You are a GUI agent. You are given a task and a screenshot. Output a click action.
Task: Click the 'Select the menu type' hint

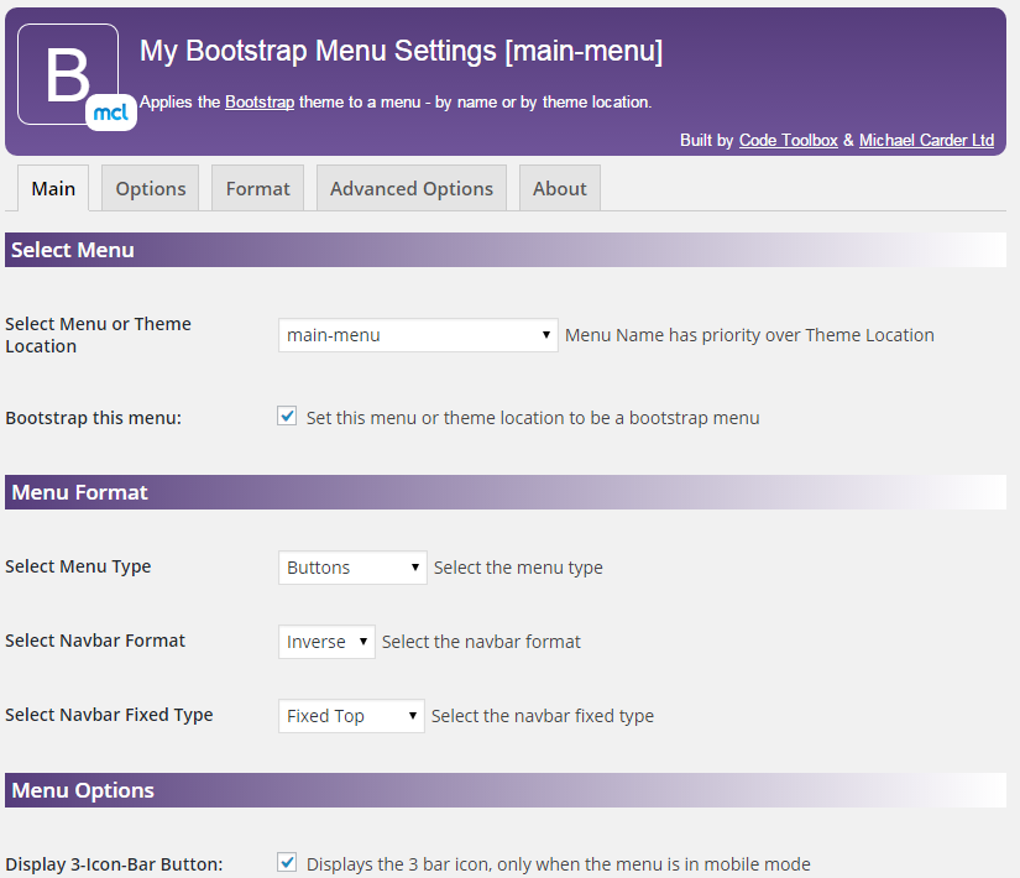pyautogui.click(x=518, y=568)
